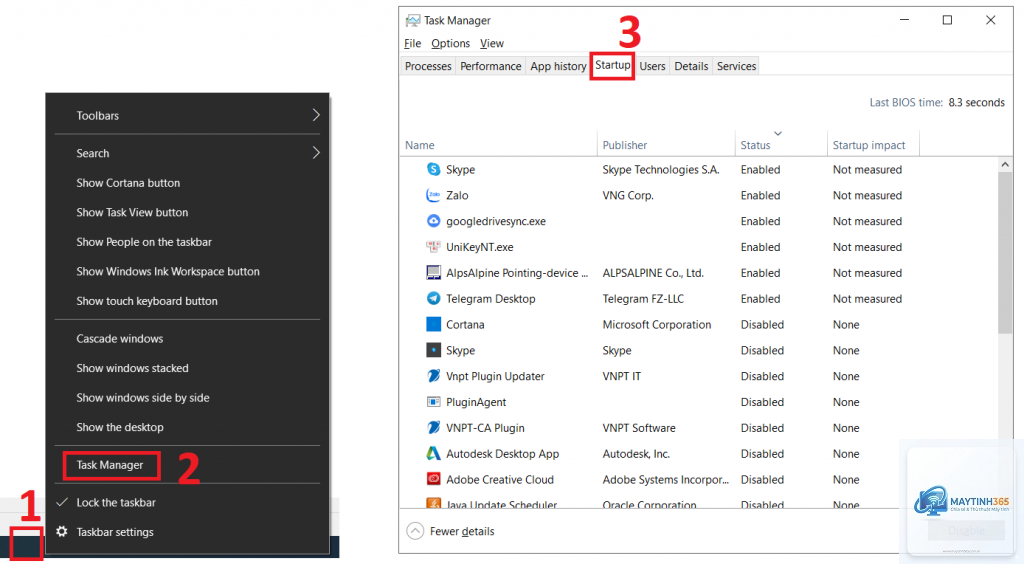
Task: Click the Telegram Desktop icon
Action: coord(434,298)
